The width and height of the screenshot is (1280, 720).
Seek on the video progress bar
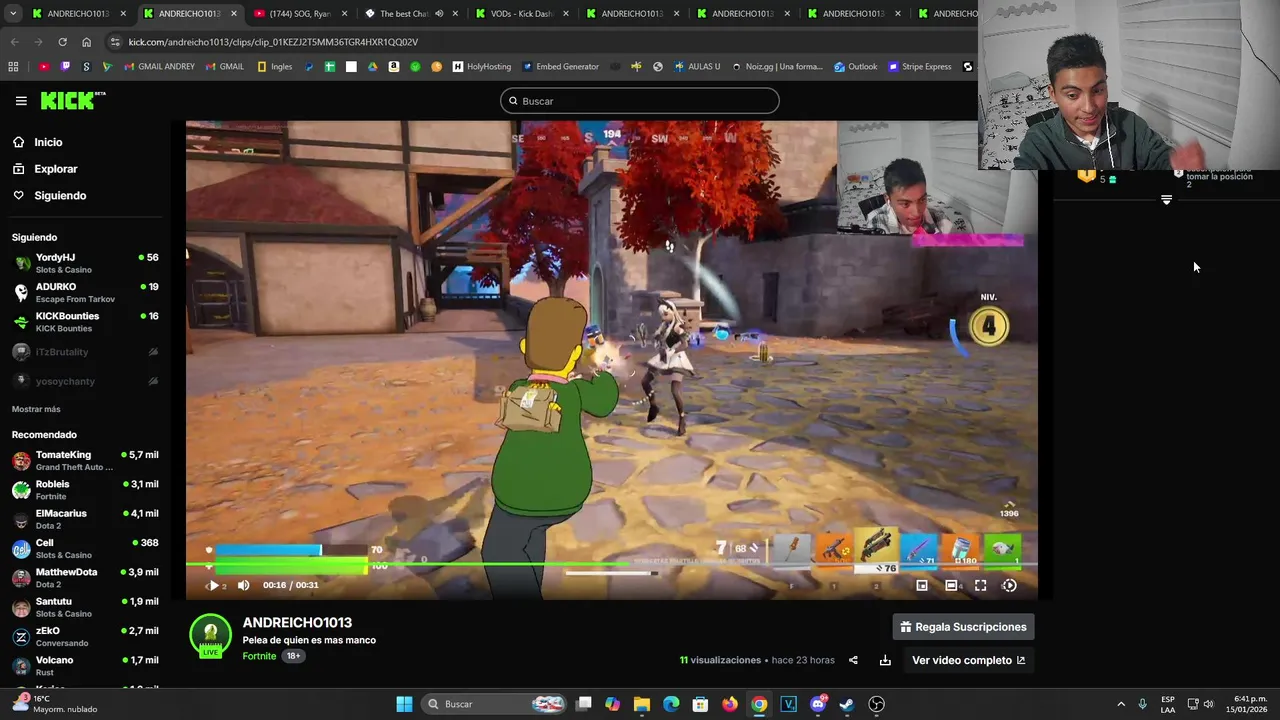(x=611, y=566)
